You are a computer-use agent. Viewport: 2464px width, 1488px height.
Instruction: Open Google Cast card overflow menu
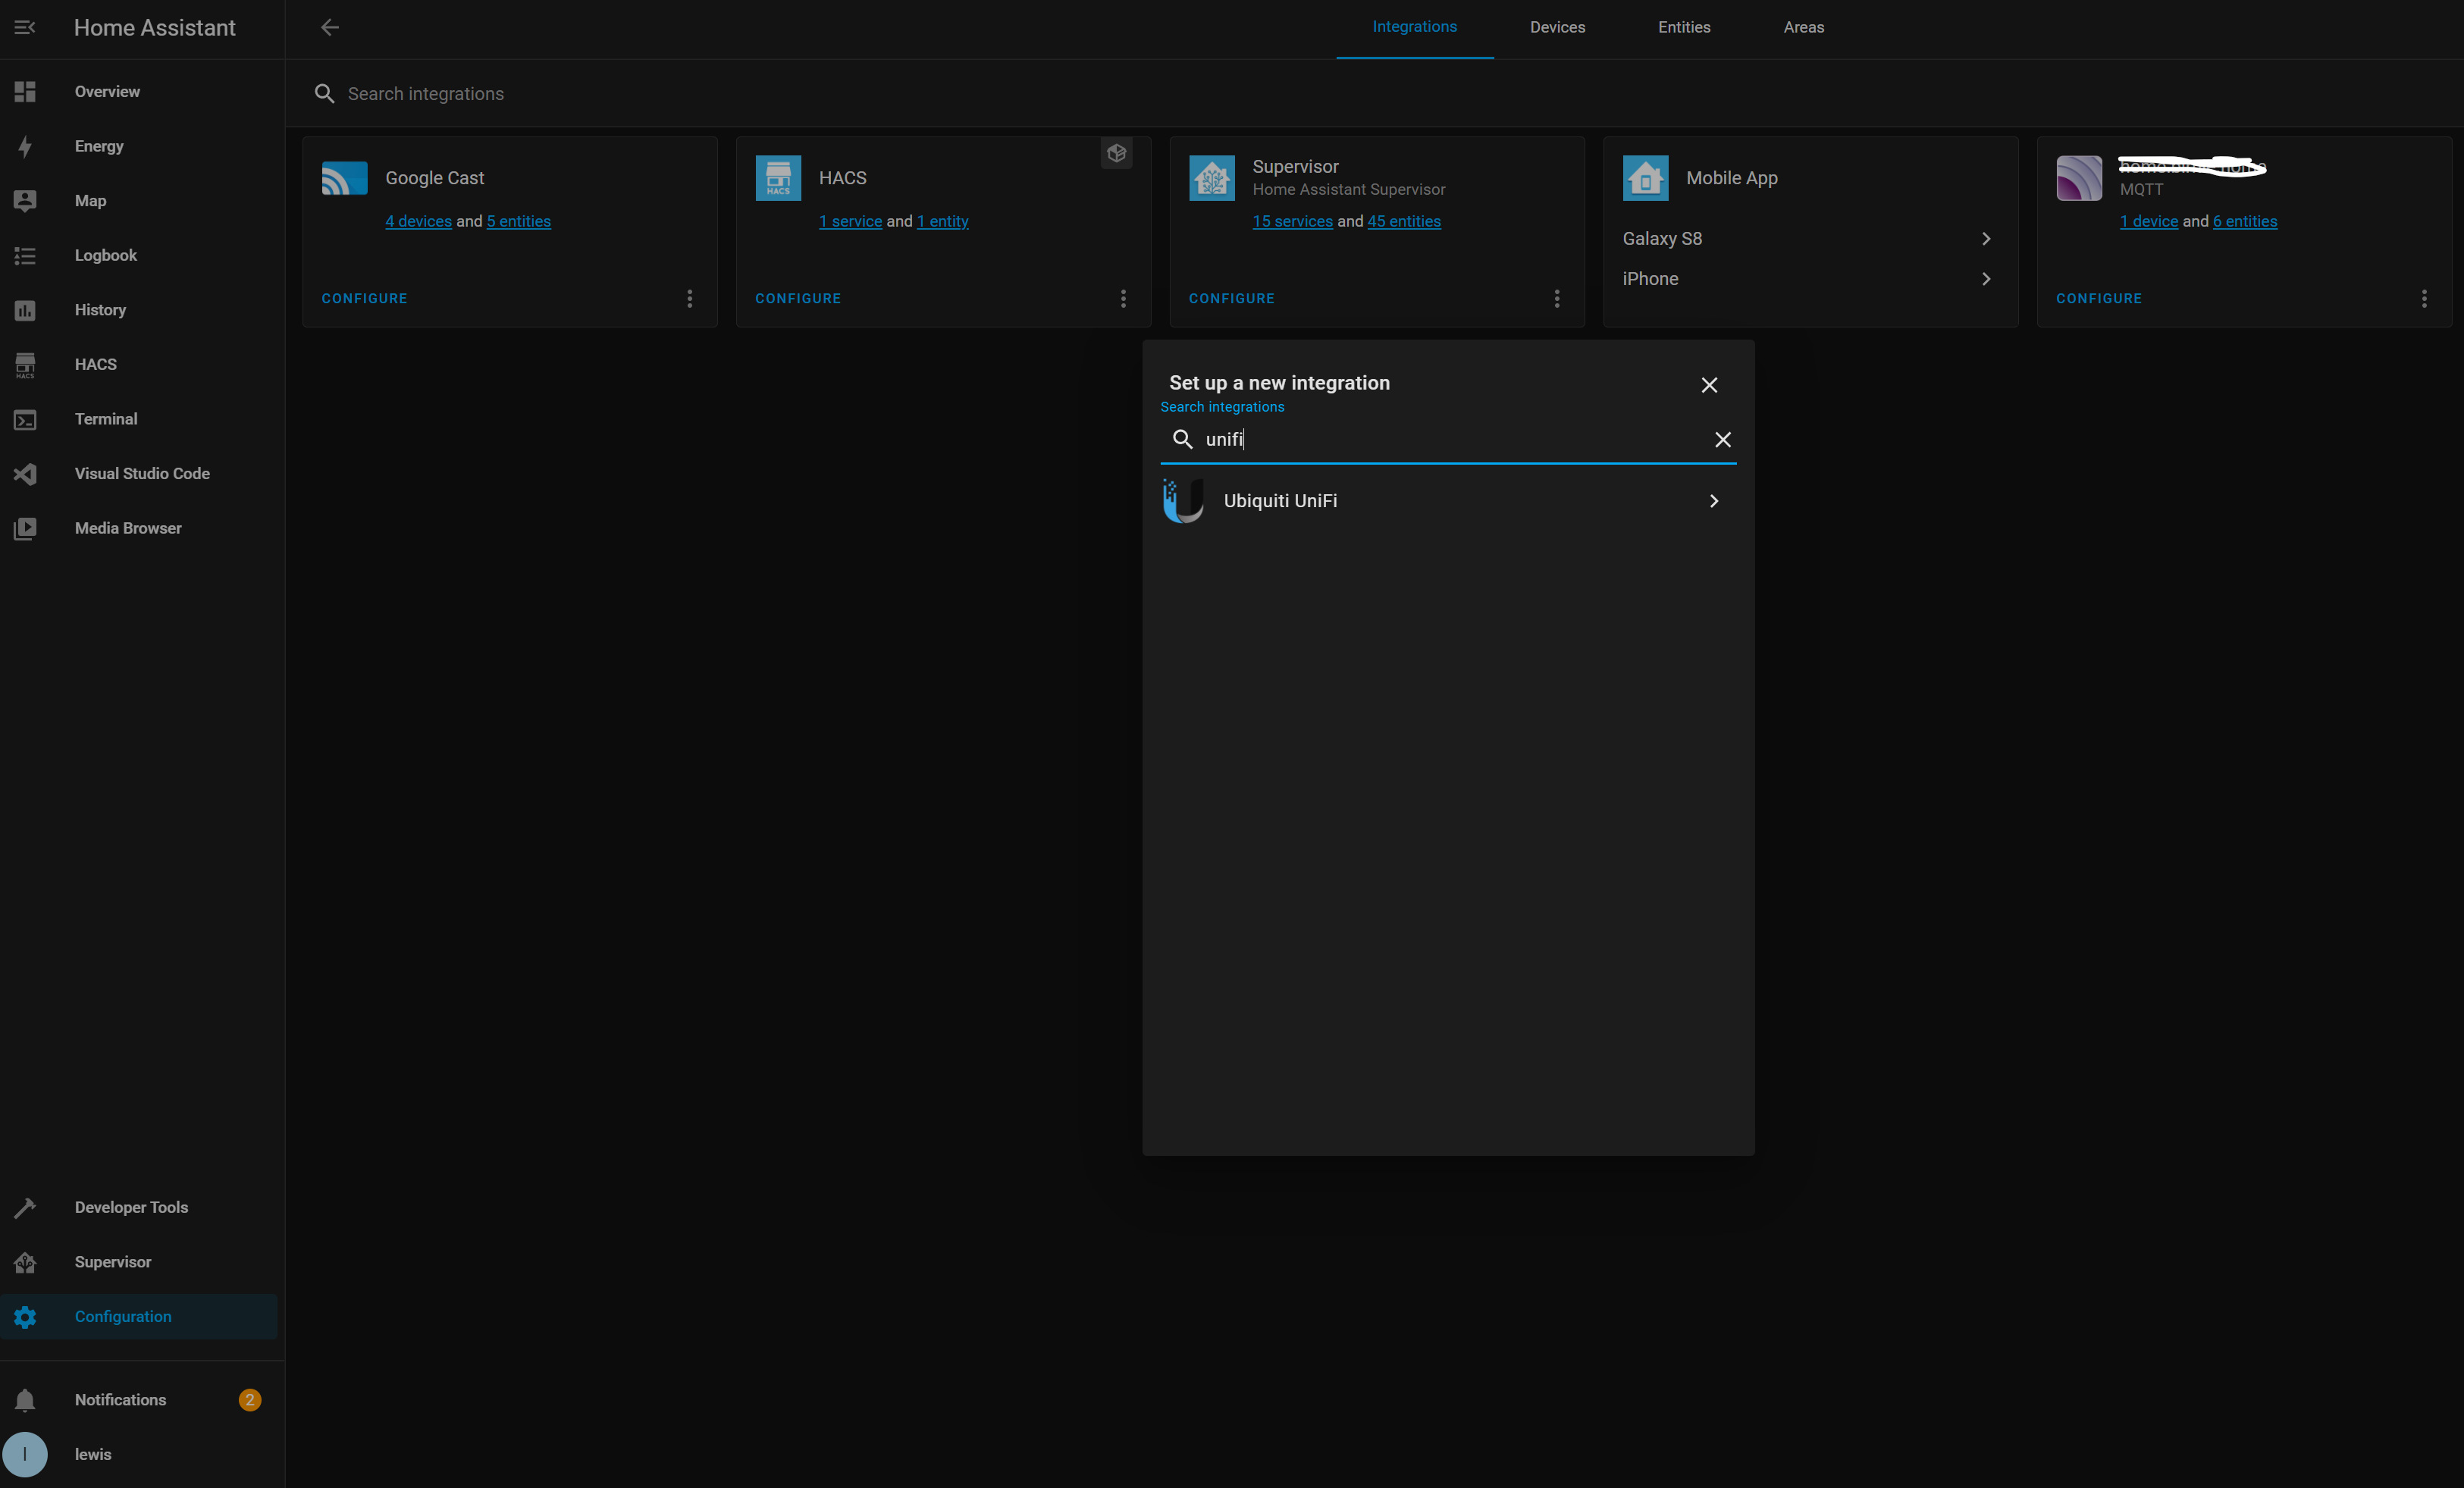pos(690,299)
